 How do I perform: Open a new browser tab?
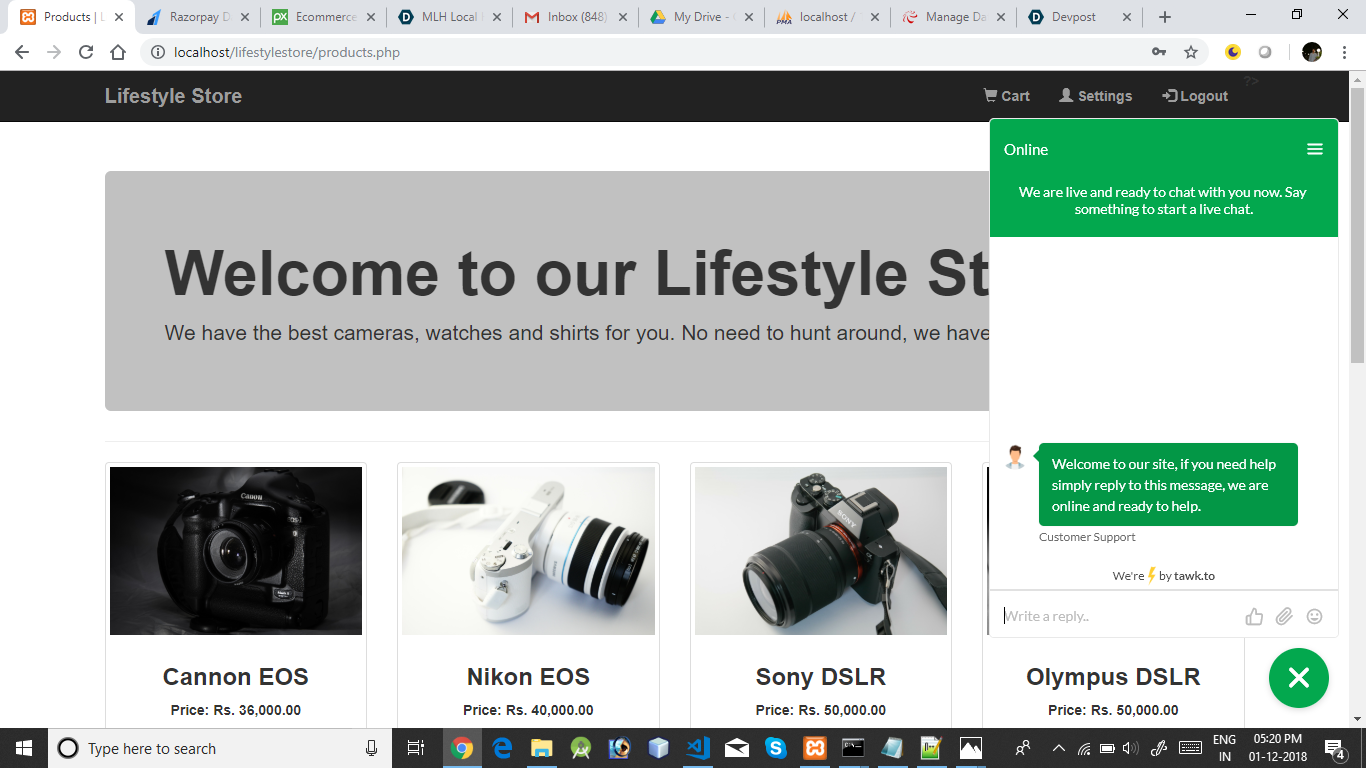[x=1165, y=17]
